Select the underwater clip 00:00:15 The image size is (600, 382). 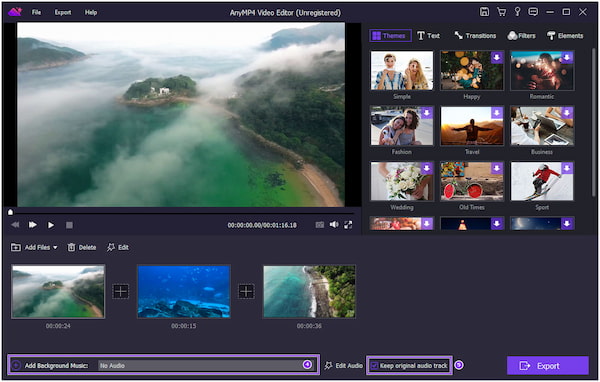[184, 292]
